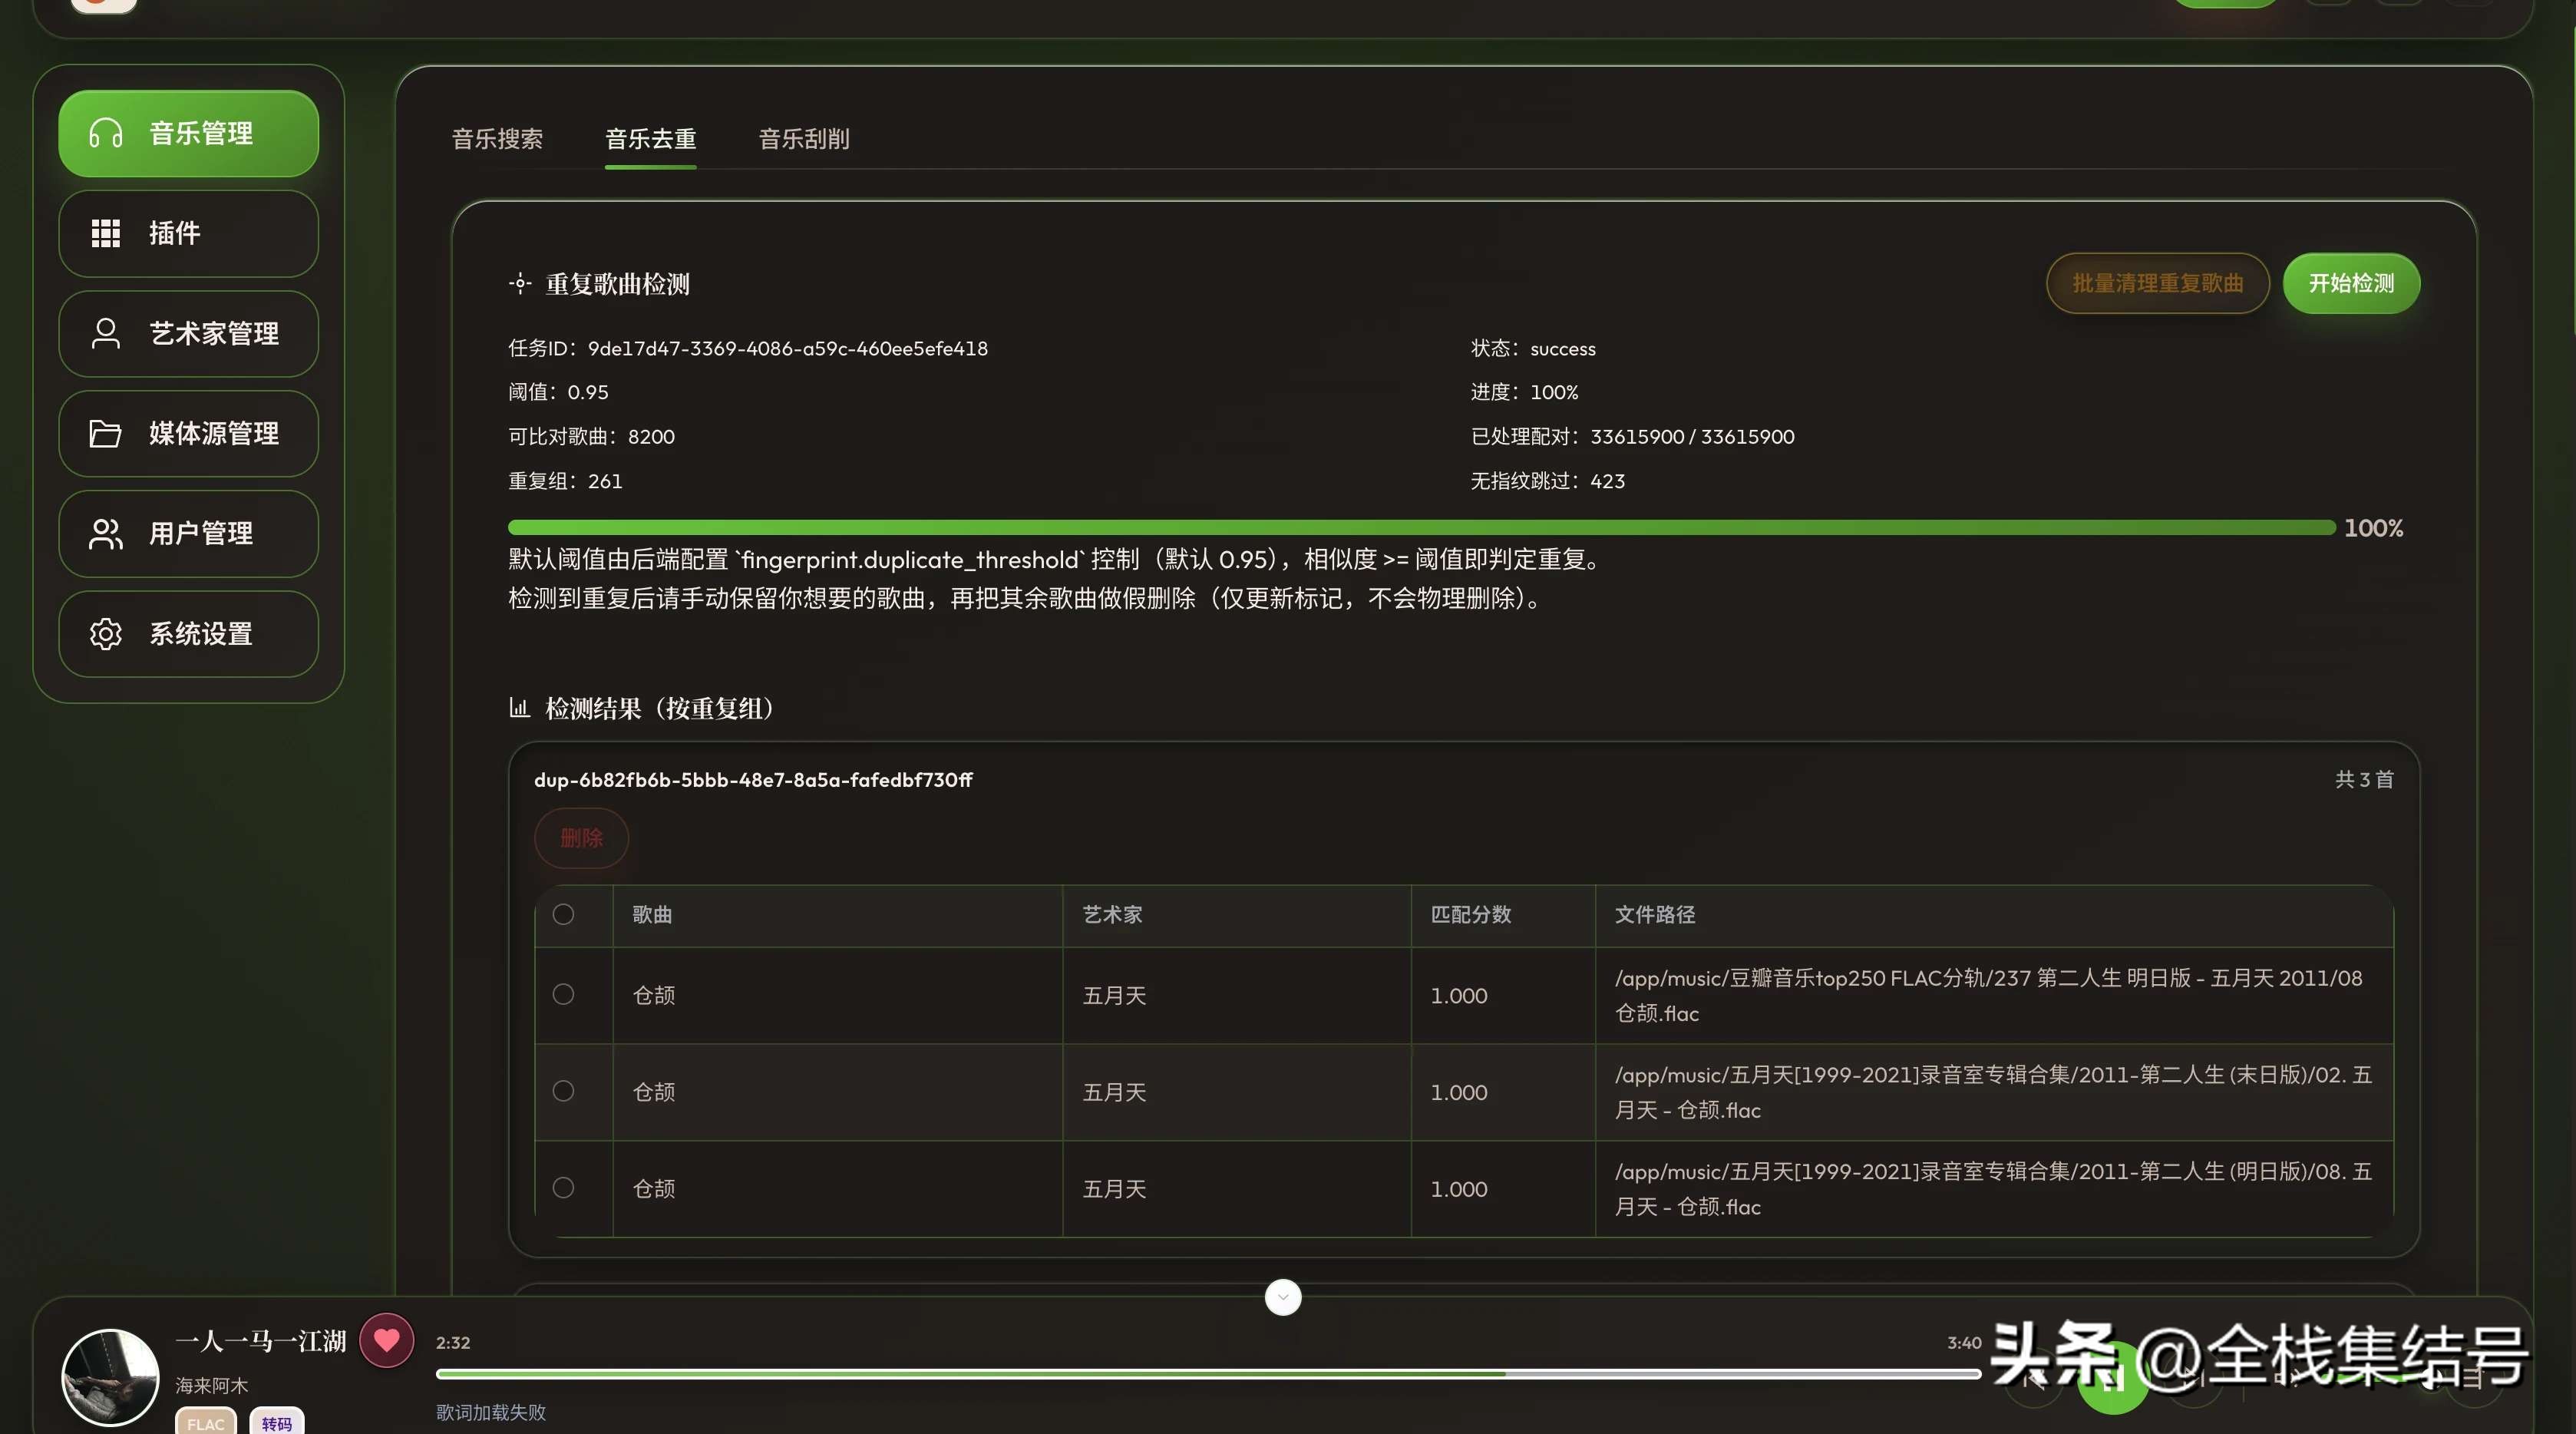Seek on the player's playback progress bar
This screenshot has height=1434, width=2576.
point(1208,1374)
